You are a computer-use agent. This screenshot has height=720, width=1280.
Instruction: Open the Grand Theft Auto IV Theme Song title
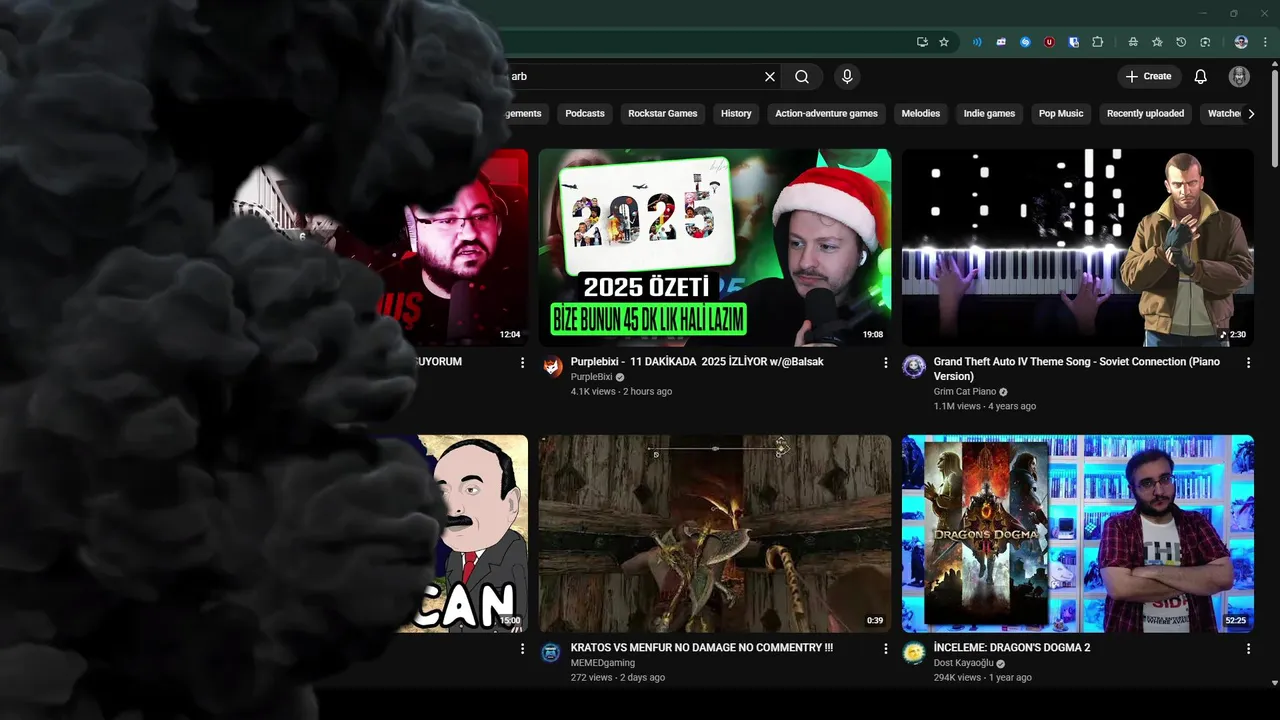pyautogui.click(x=1077, y=369)
